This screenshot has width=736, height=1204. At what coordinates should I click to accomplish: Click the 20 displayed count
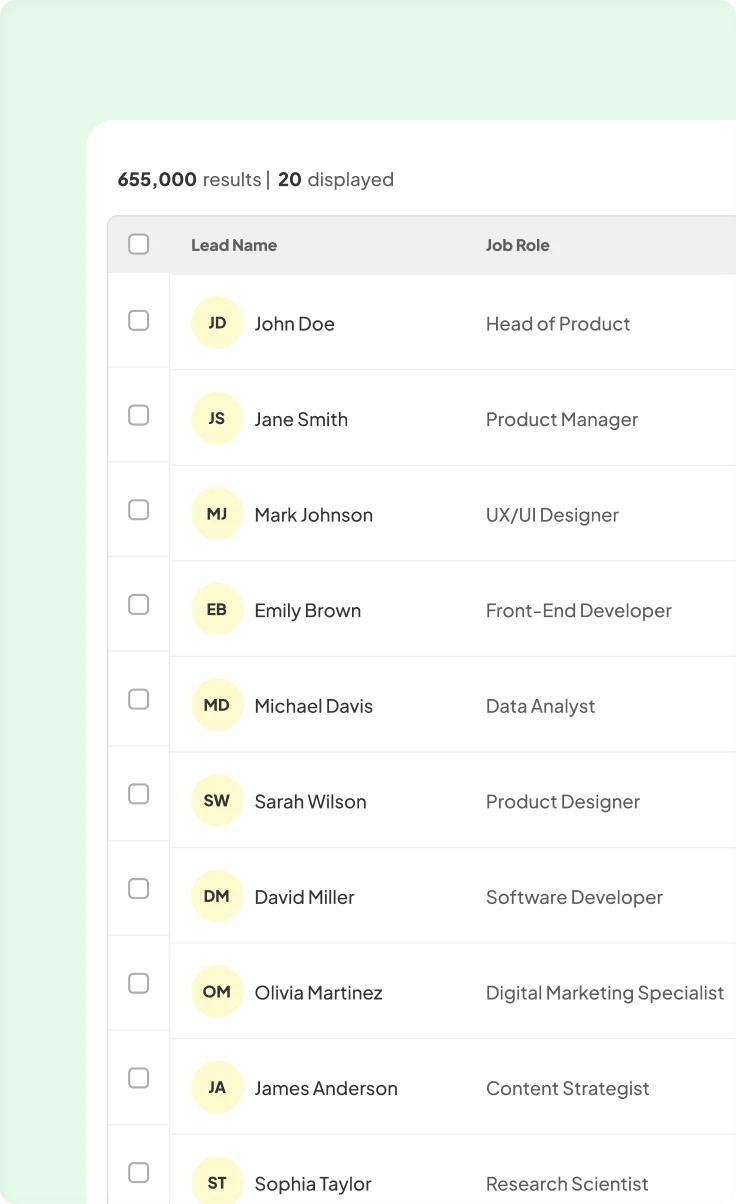tap(336, 180)
